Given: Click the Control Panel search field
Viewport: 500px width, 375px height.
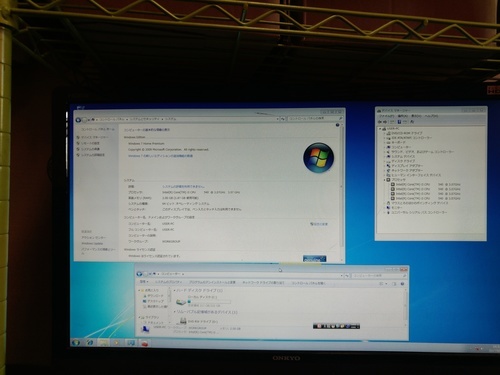Looking at the screenshot, I should [x=315, y=118].
